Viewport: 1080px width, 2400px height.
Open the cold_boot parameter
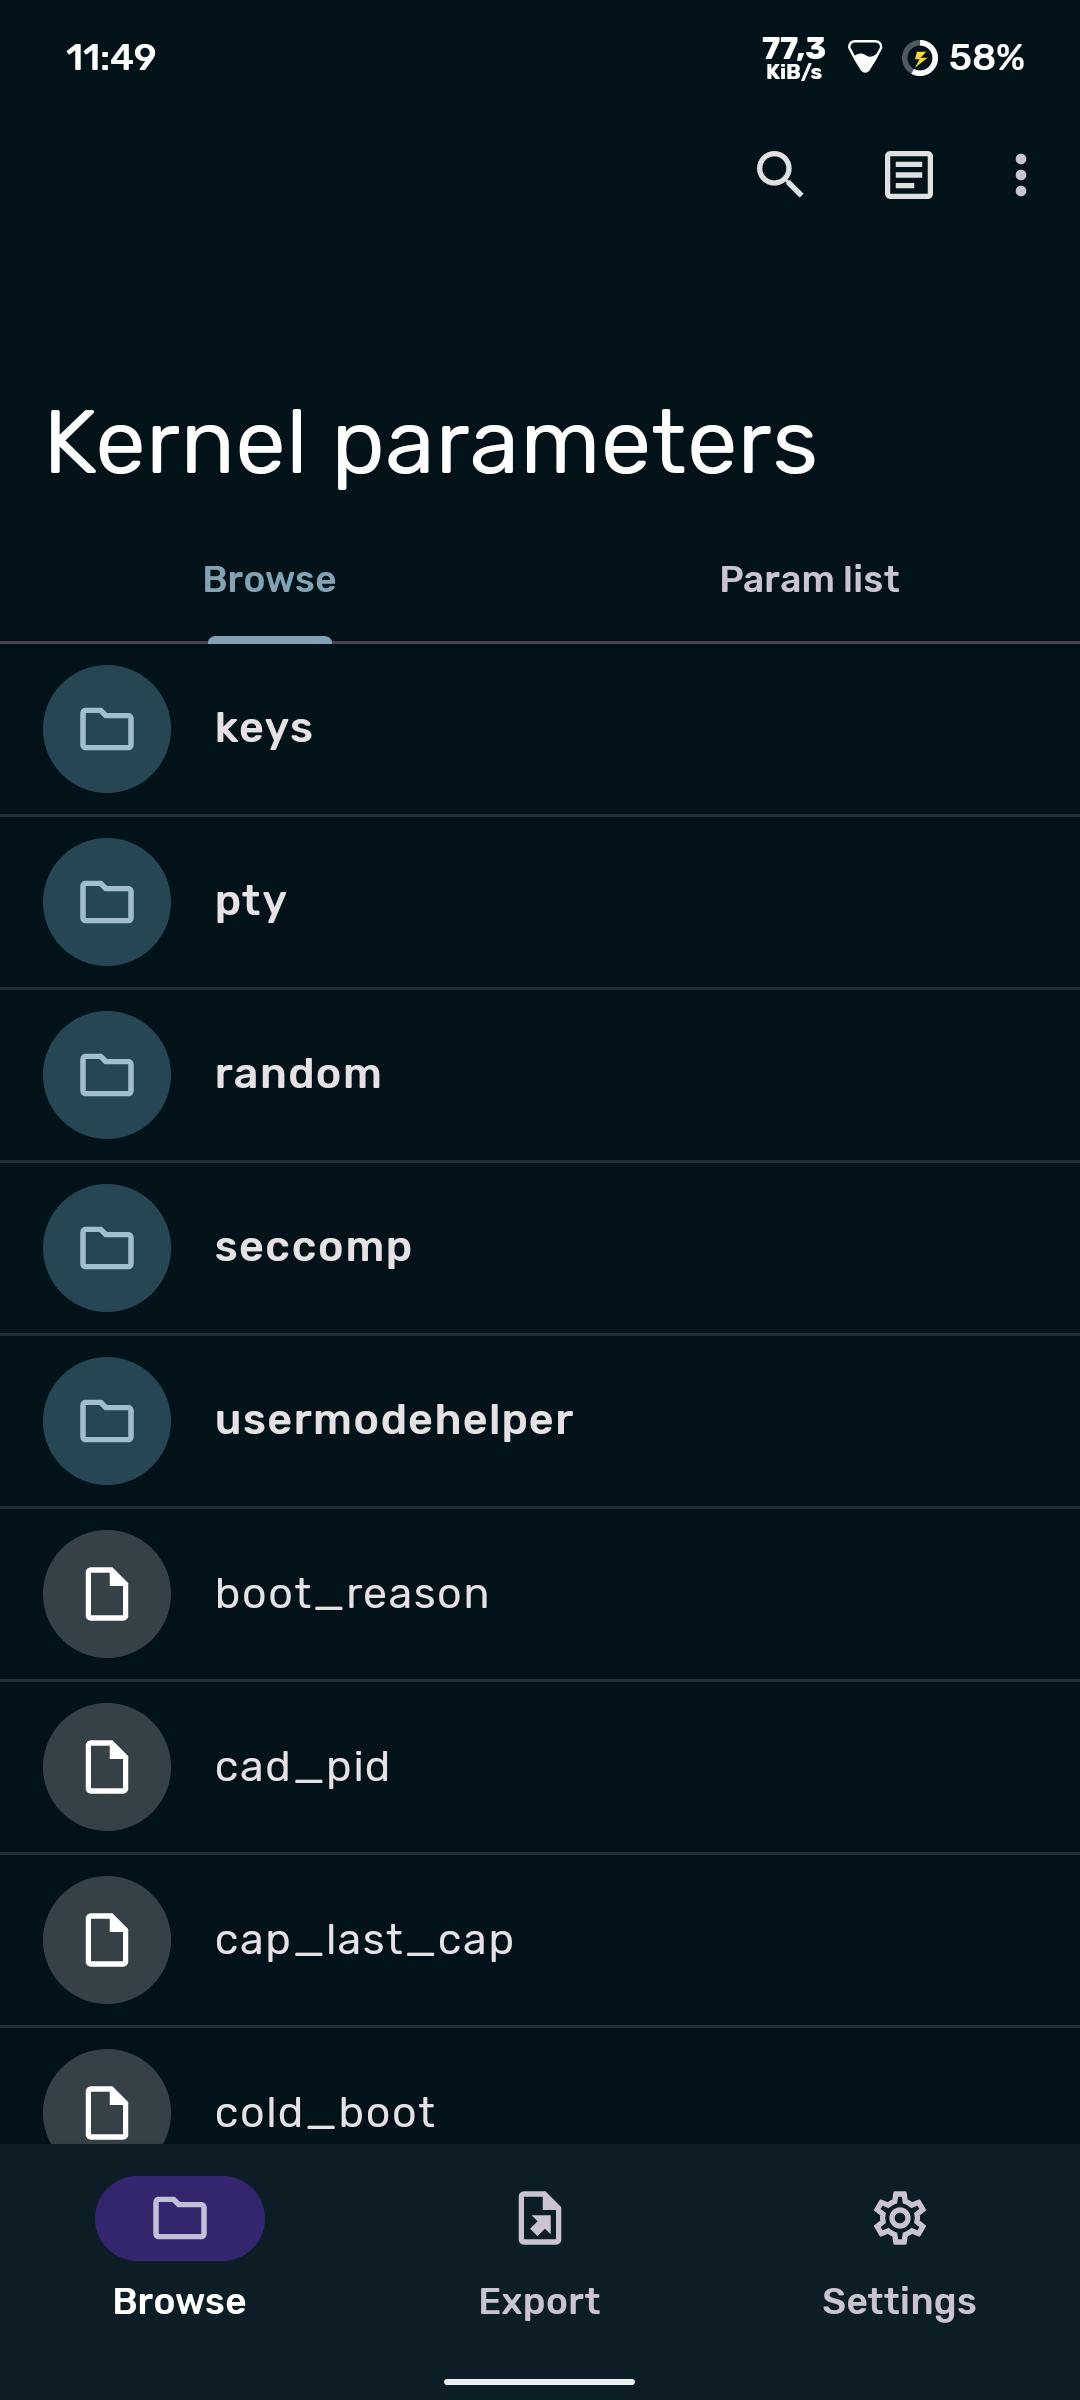tap(540, 2087)
